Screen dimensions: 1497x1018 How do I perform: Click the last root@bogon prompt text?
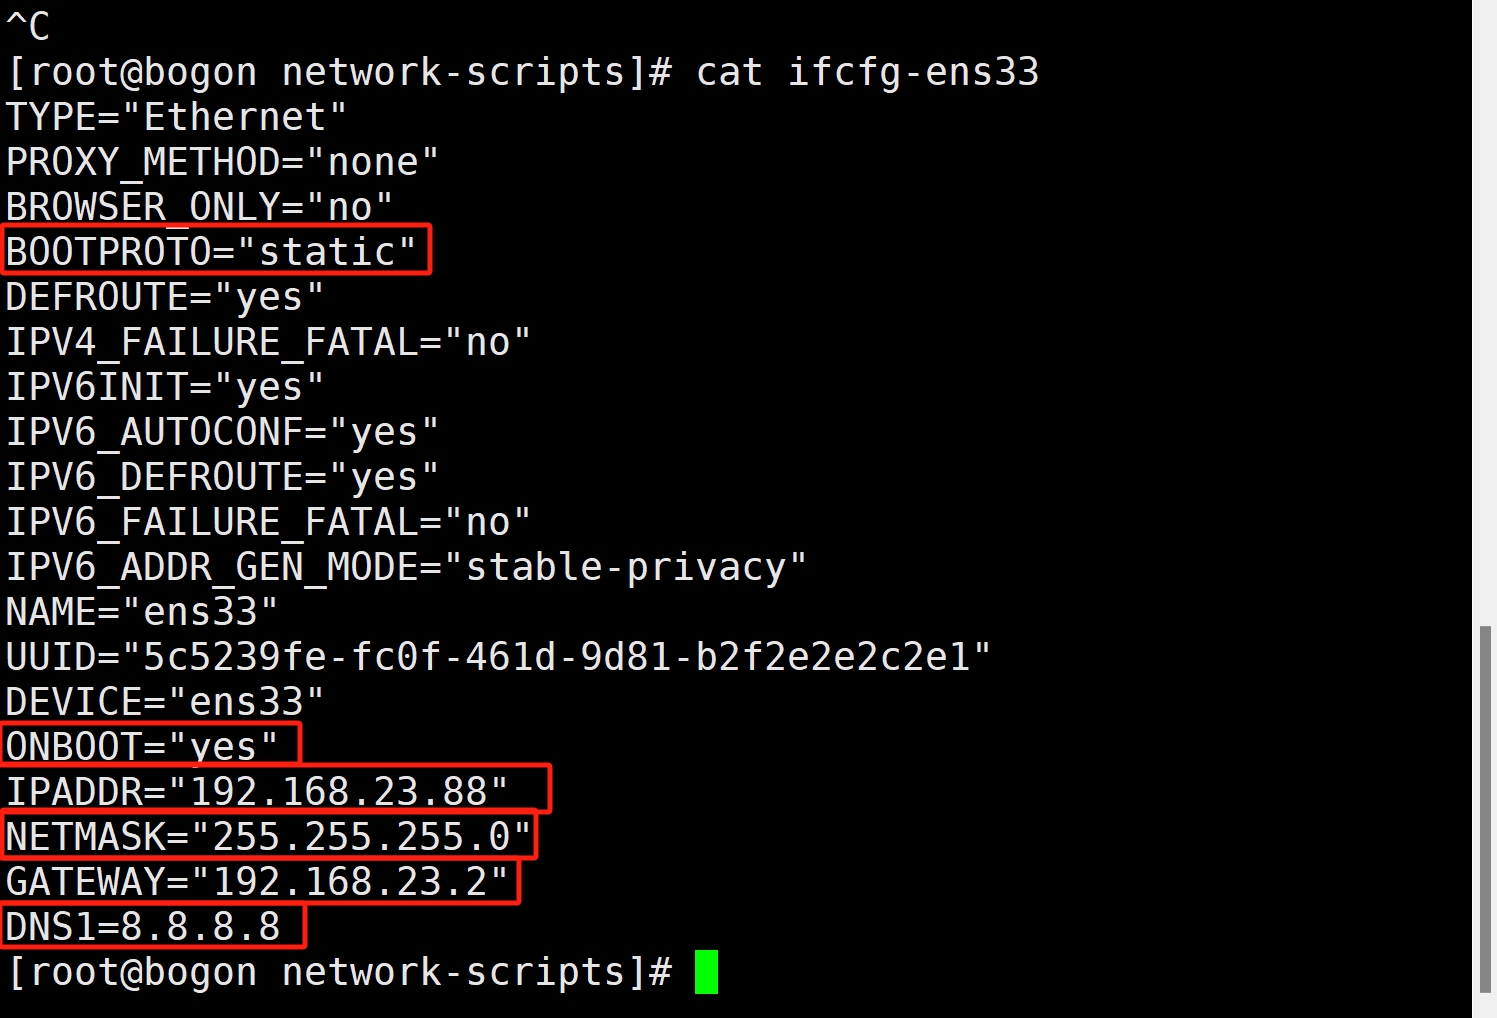339,972
